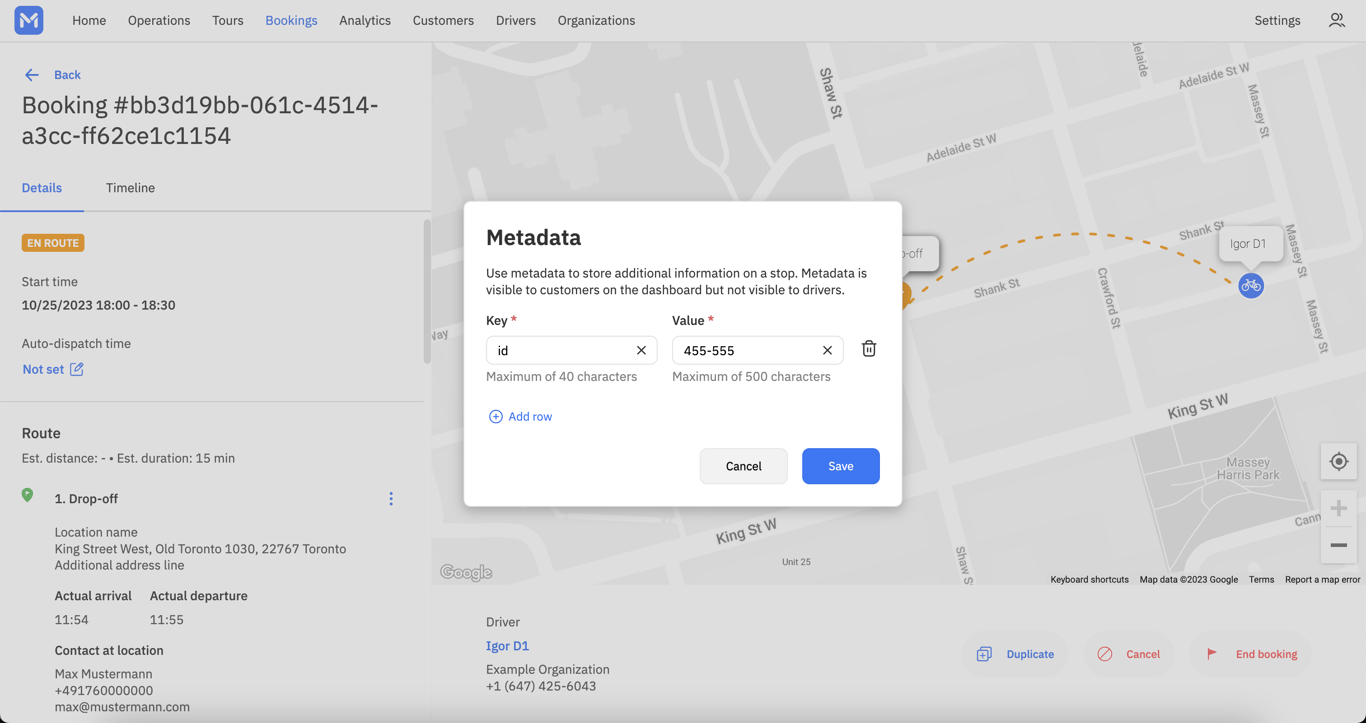
Task: Click Actual departure time 11:55
Action: [166, 620]
